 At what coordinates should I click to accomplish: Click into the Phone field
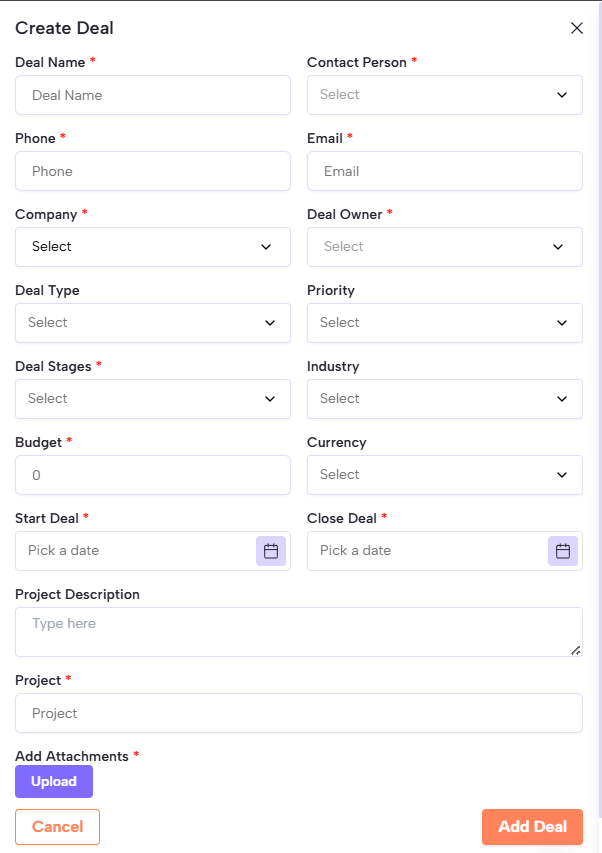click(x=152, y=171)
